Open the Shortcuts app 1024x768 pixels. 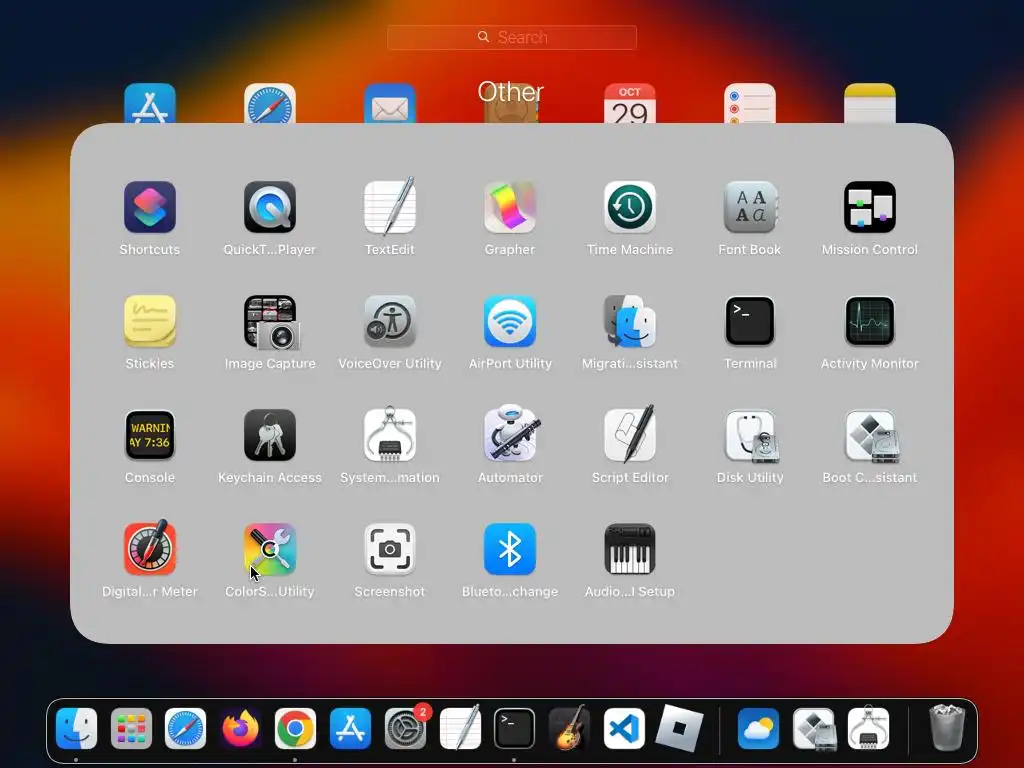point(150,208)
